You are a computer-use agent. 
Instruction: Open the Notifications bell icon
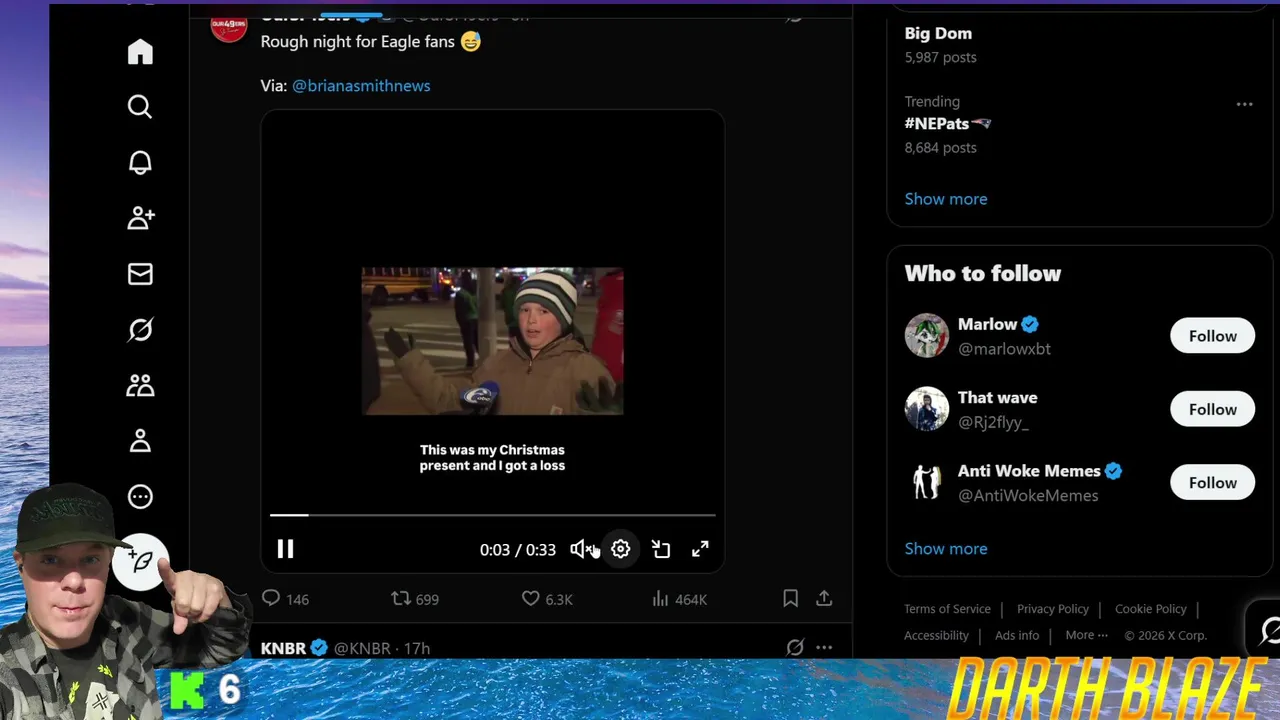140,163
